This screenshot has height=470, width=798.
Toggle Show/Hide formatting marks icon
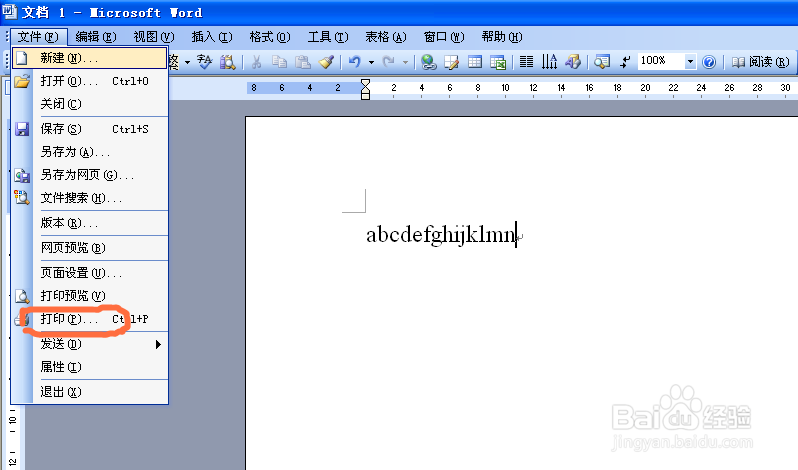point(625,62)
